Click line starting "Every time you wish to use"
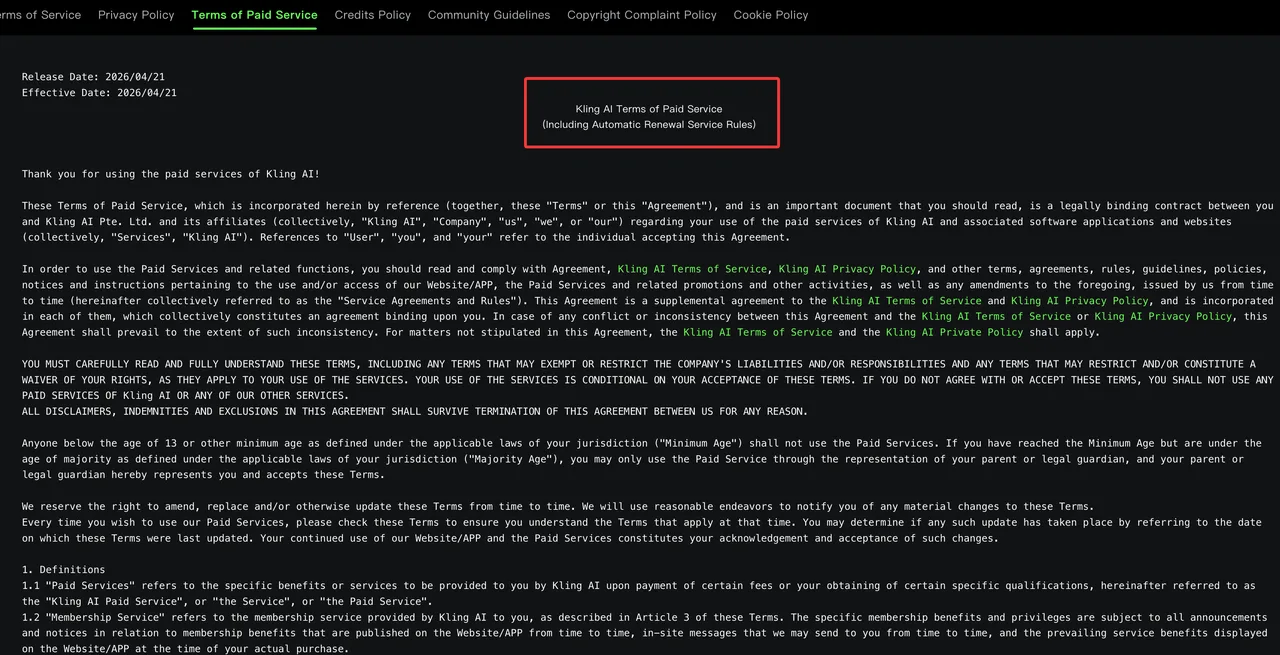This screenshot has height=655, width=1280. [642, 531]
